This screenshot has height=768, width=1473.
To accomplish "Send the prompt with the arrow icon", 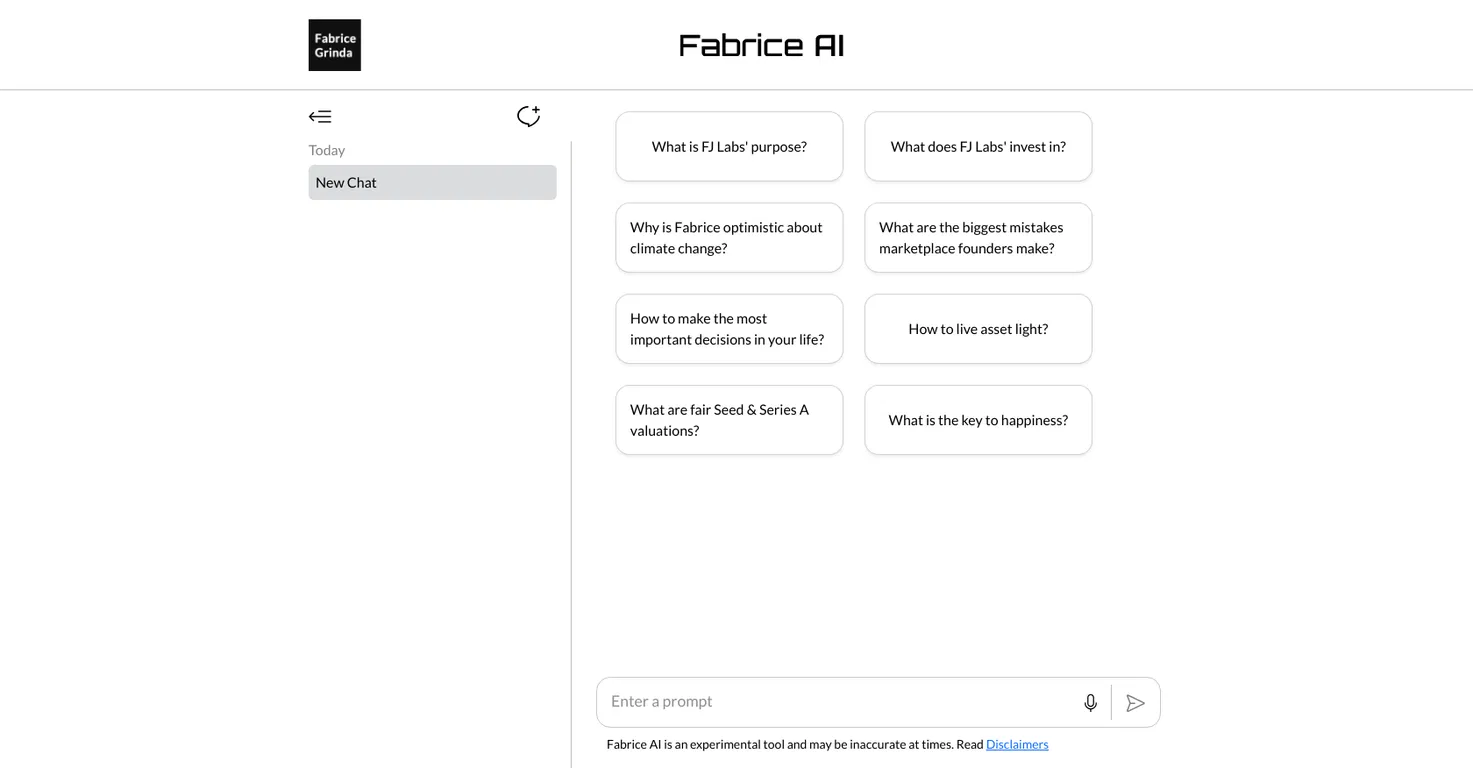I will pos(1135,703).
